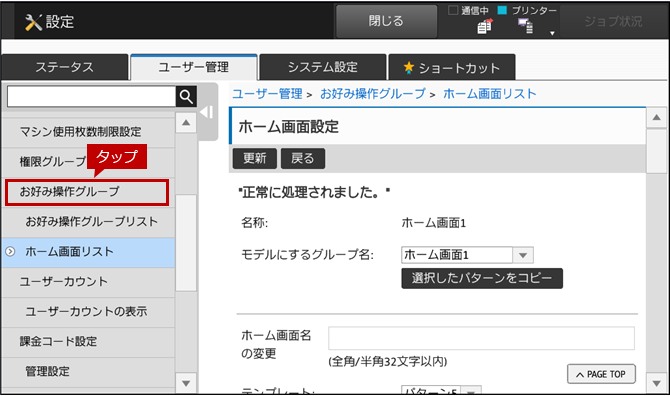Image resolution: width=670 pixels, height=396 pixels.
Task: Click the printer status icon
Action: [x=526, y=26]
